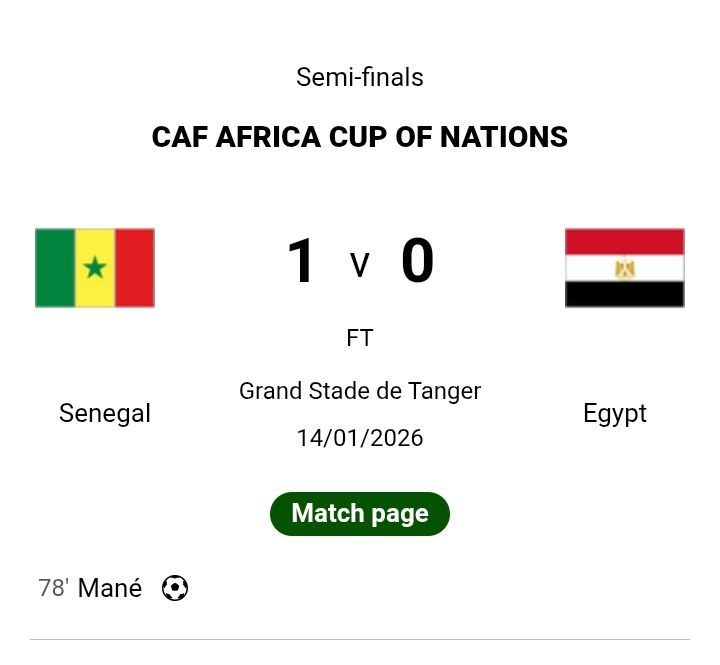Click the Semi-finals round label
The height and width of the screenshot is (665, 720).
tap(360, 77)
